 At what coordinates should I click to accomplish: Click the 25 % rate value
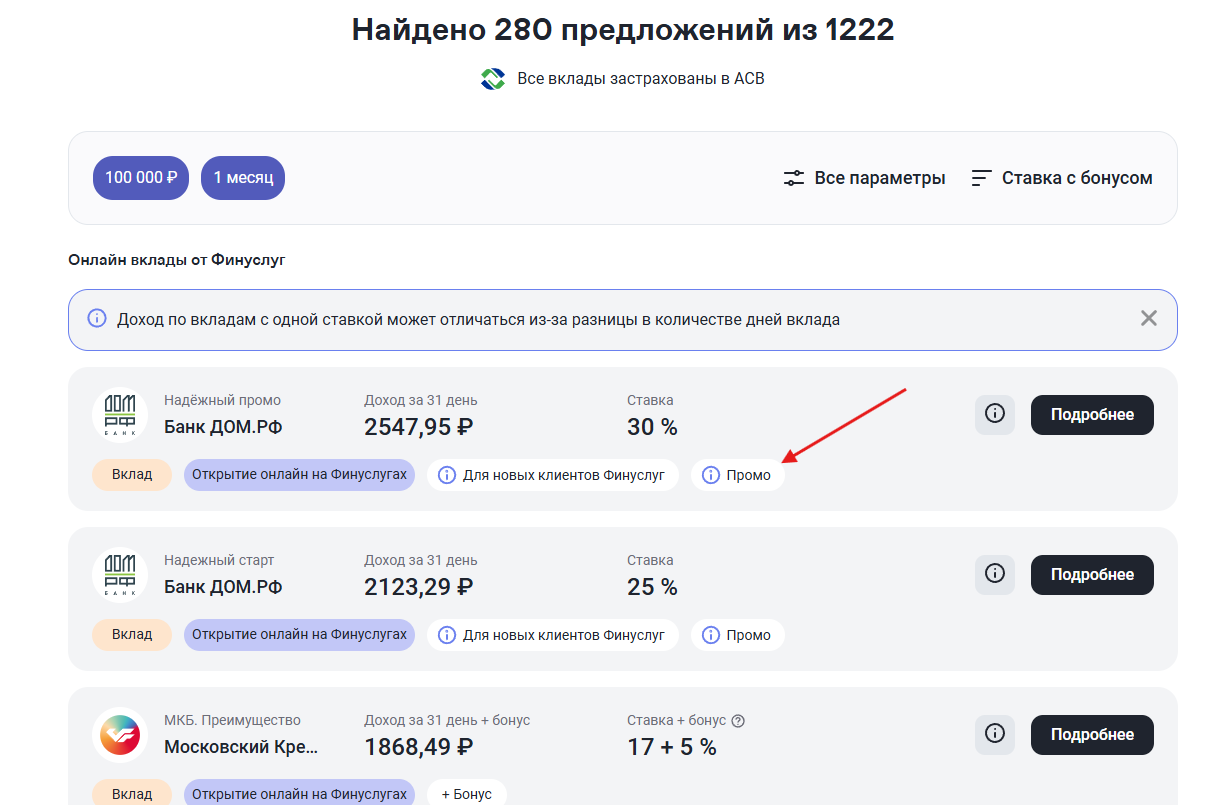652,587
